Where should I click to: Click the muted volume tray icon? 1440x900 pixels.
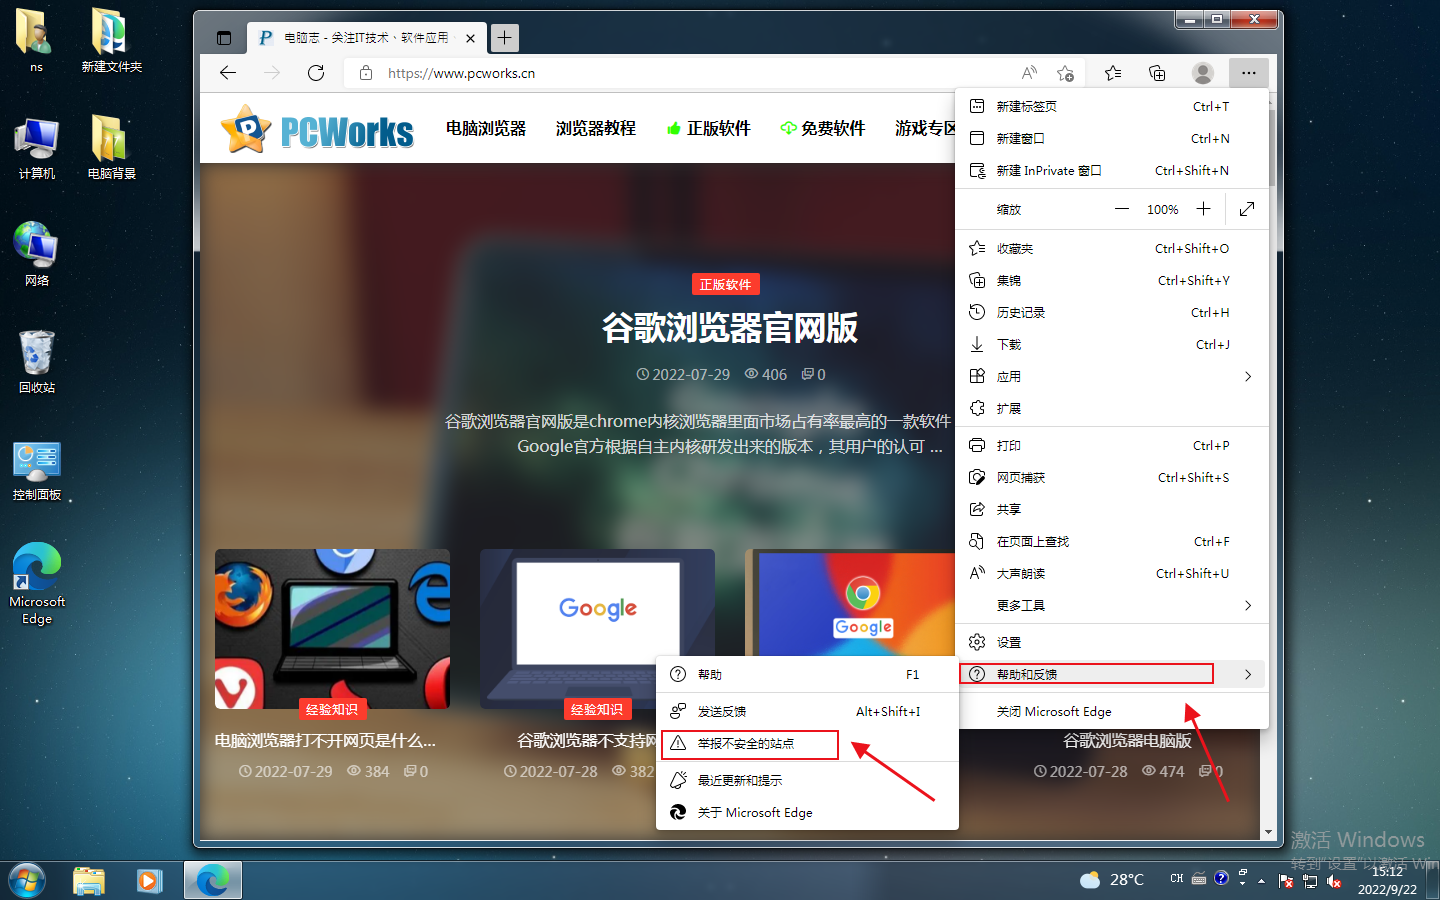pos(1334,881)
